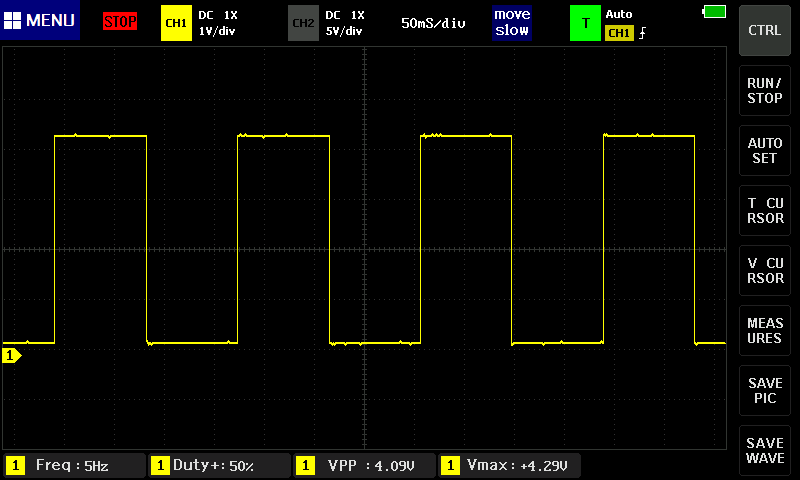Select the CH1 ground level marker
Image resolution: width=800 pixels, height=480 pixels.
coord(12,356)
